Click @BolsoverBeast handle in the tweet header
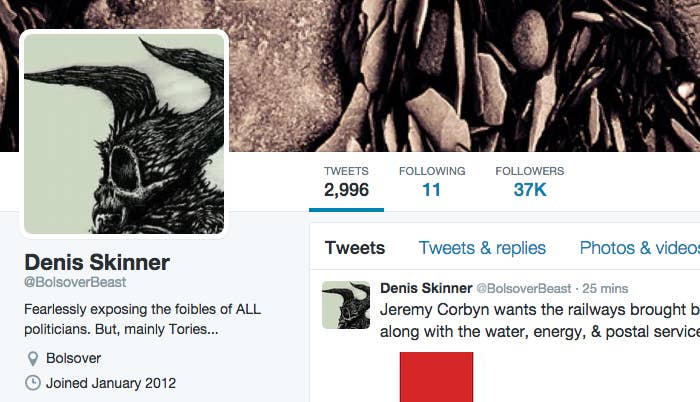The image size is (700, 402). [524, 289]
